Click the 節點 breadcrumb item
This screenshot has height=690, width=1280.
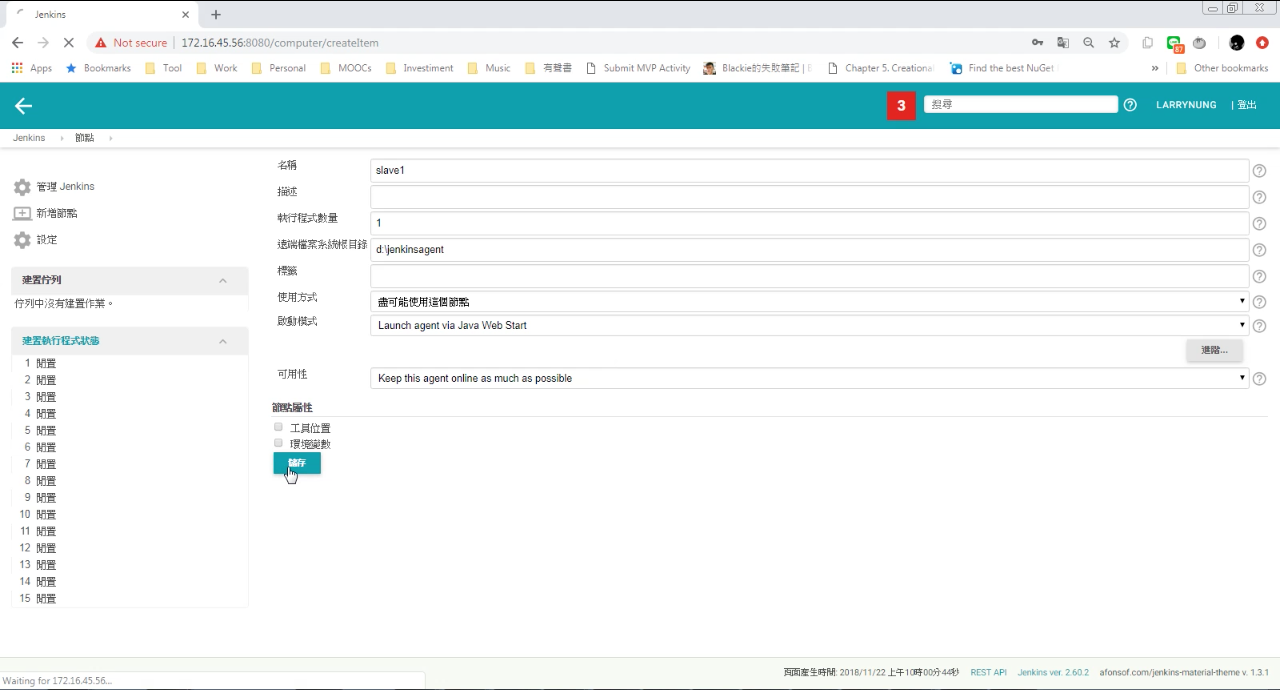84,138
